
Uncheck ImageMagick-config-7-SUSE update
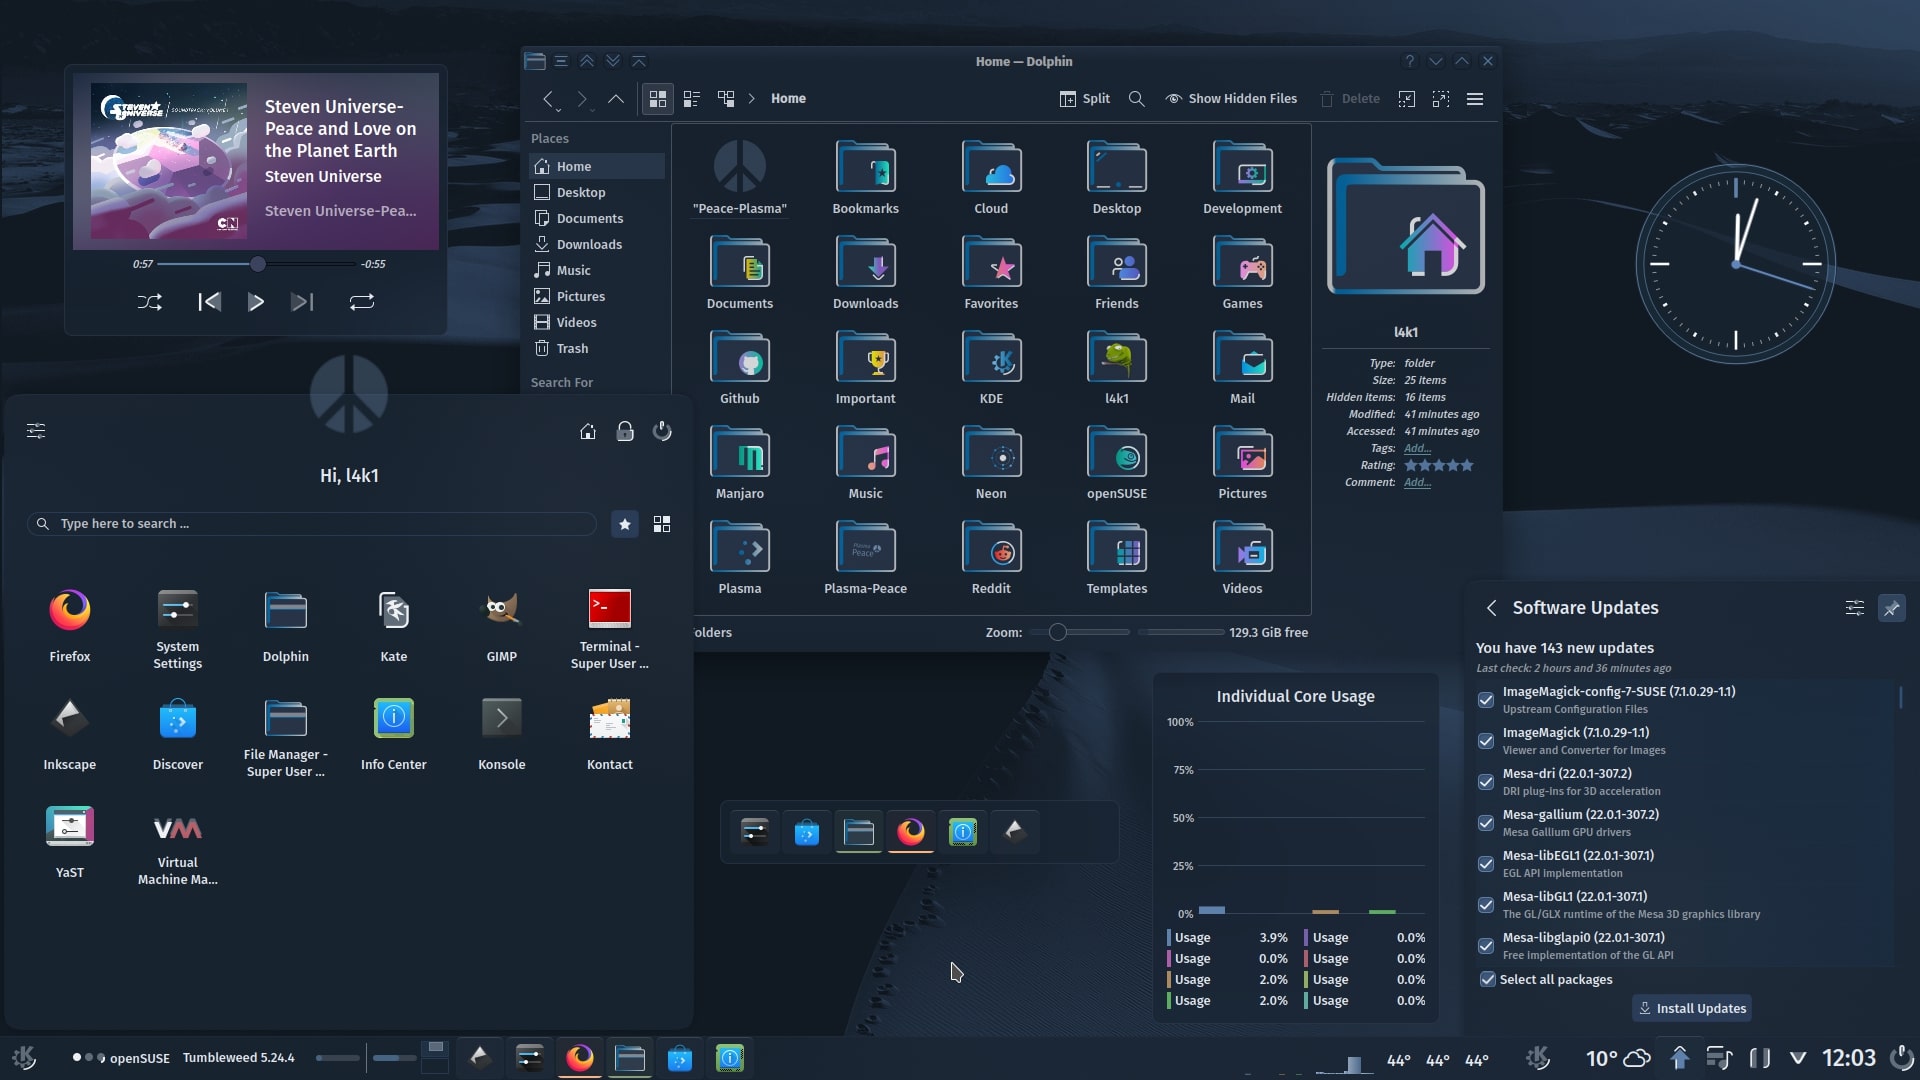(x=1486, y=700)
